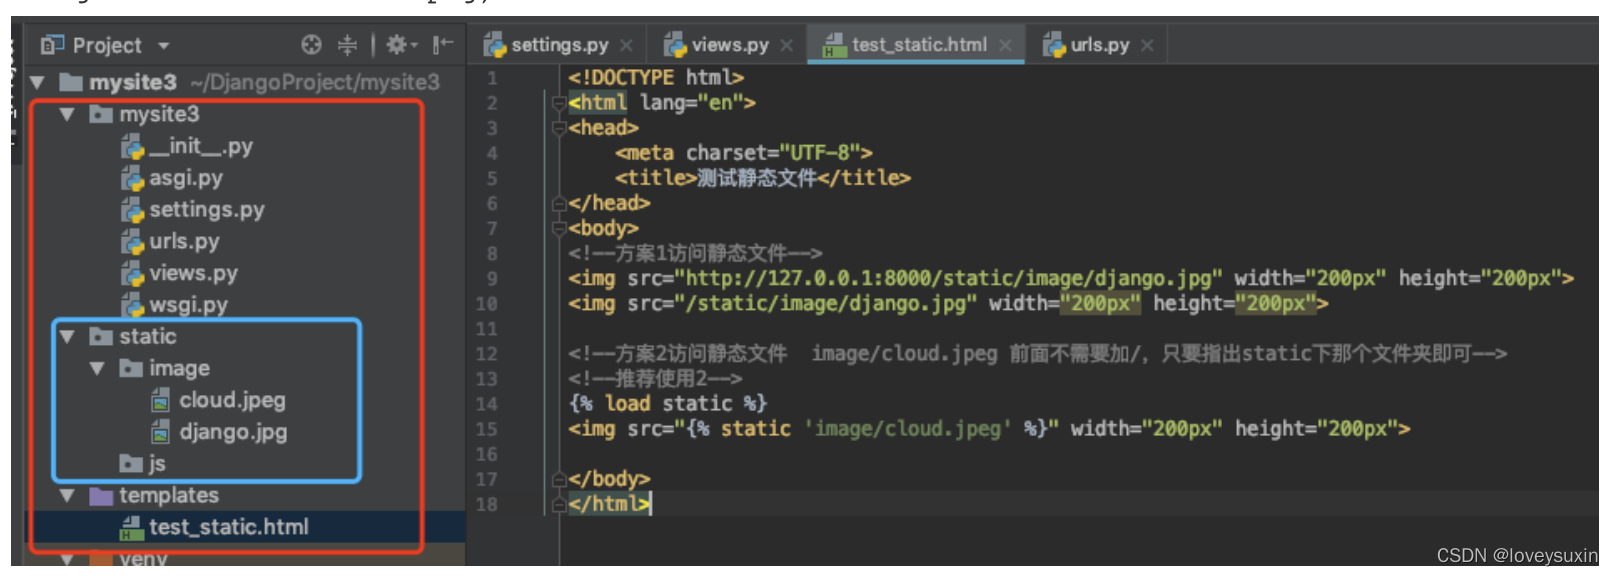Viewport: 1614px width, 576px height.
Task: Click the http://127.0.0.1:8000/static/image/django.jpg URL
Action: (x=949, y=278)
